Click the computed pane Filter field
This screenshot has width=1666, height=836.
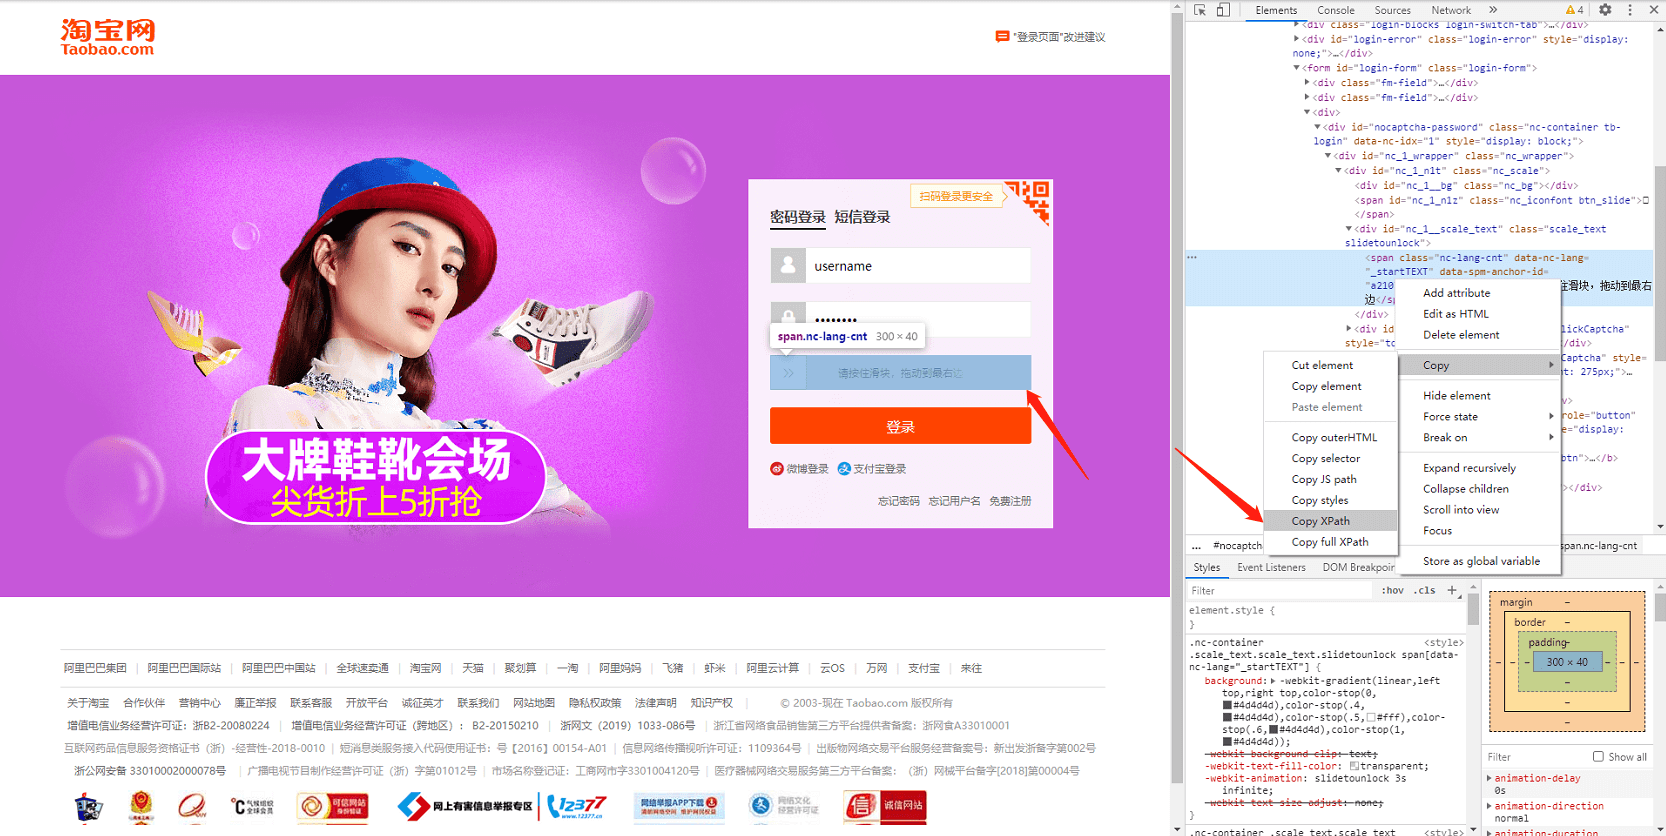pos(1536,757)
